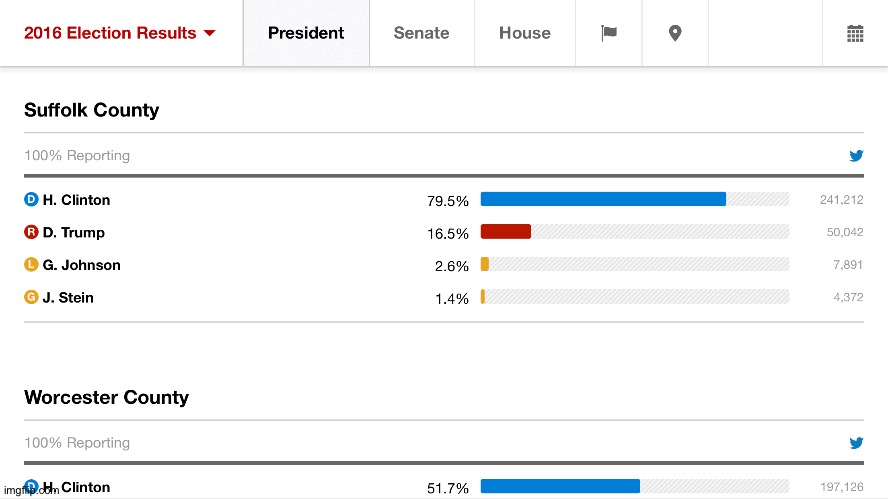Screen dimensions: 888x499
Task: Expand the 2016 Election Results dropdown
Action: 120,33
